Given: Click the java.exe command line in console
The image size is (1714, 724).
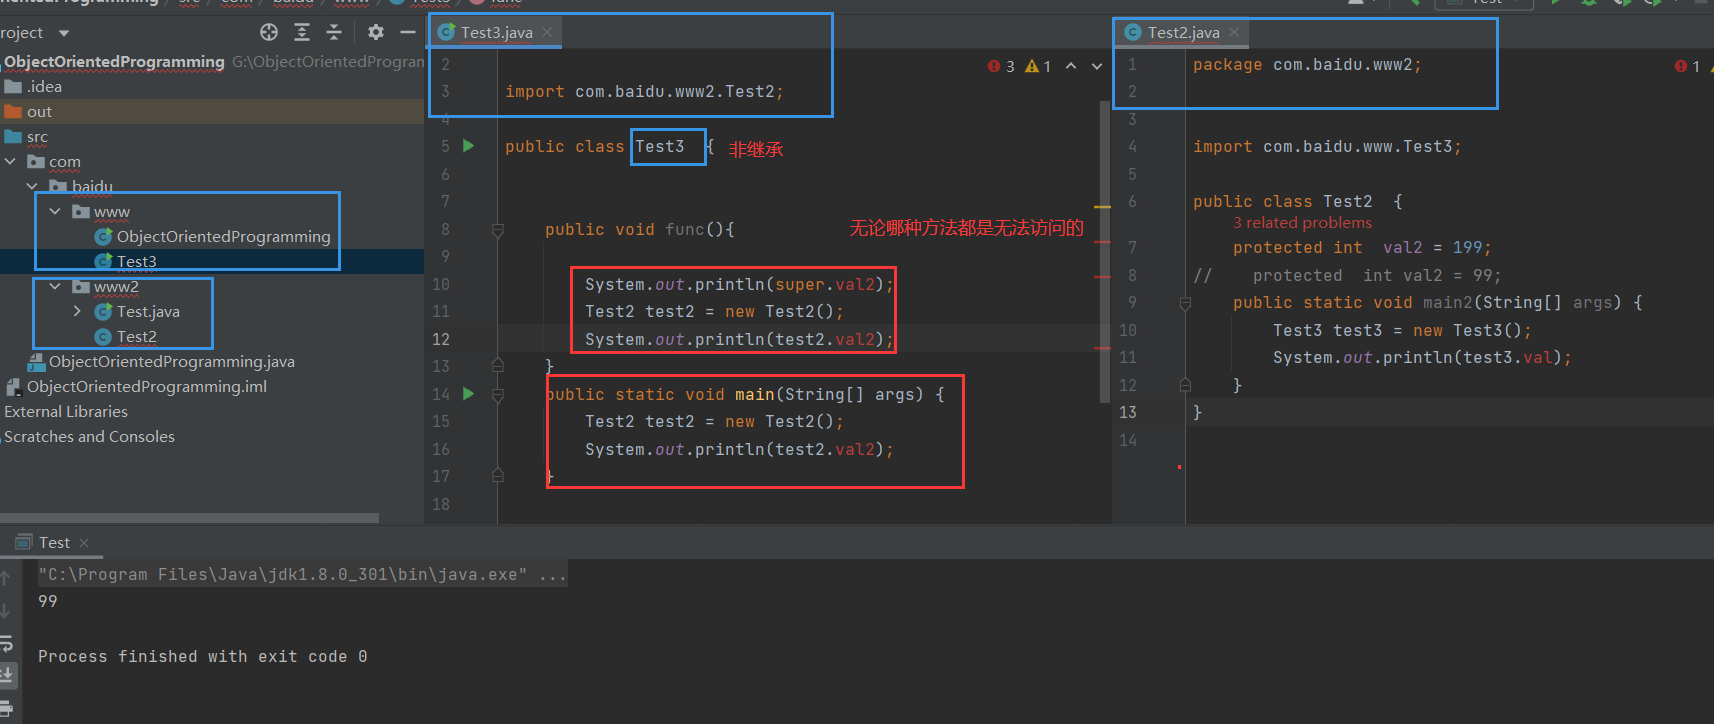Looking at the screenshot, I should pyautogui.click(x=303, y=574).
